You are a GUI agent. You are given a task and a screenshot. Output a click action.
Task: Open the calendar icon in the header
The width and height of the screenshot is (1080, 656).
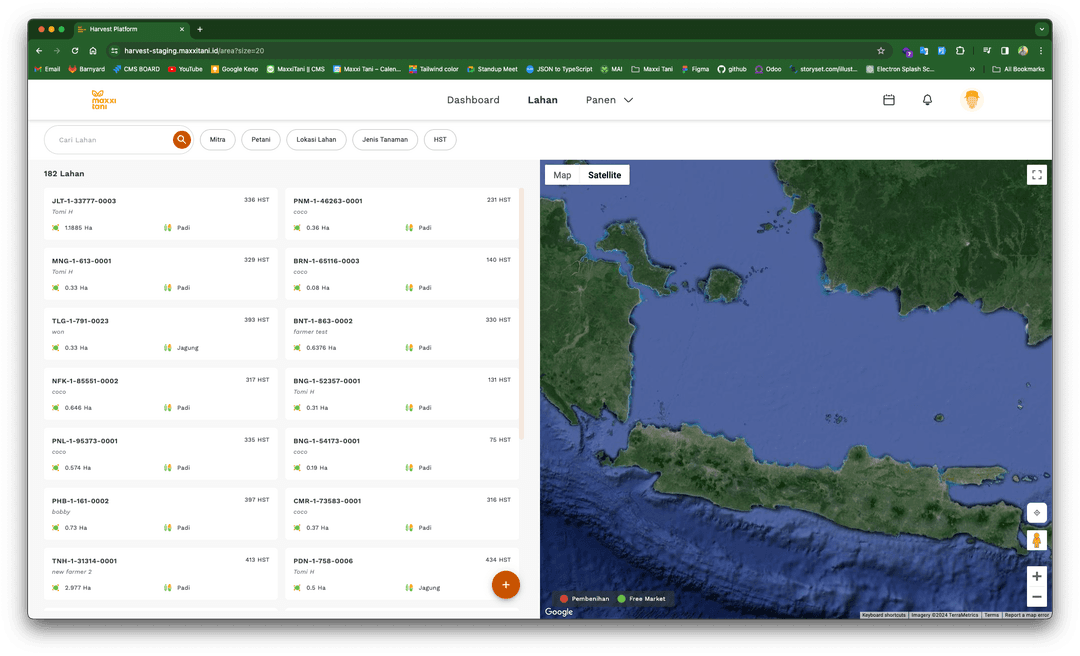888,100
